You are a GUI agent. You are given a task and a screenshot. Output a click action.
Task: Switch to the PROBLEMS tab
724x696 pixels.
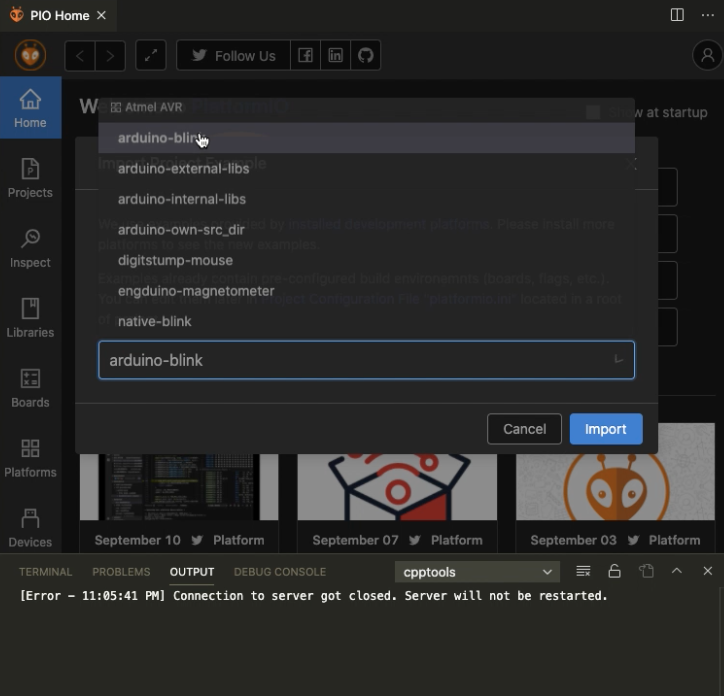pyautogui.click(x=121, y=572)
